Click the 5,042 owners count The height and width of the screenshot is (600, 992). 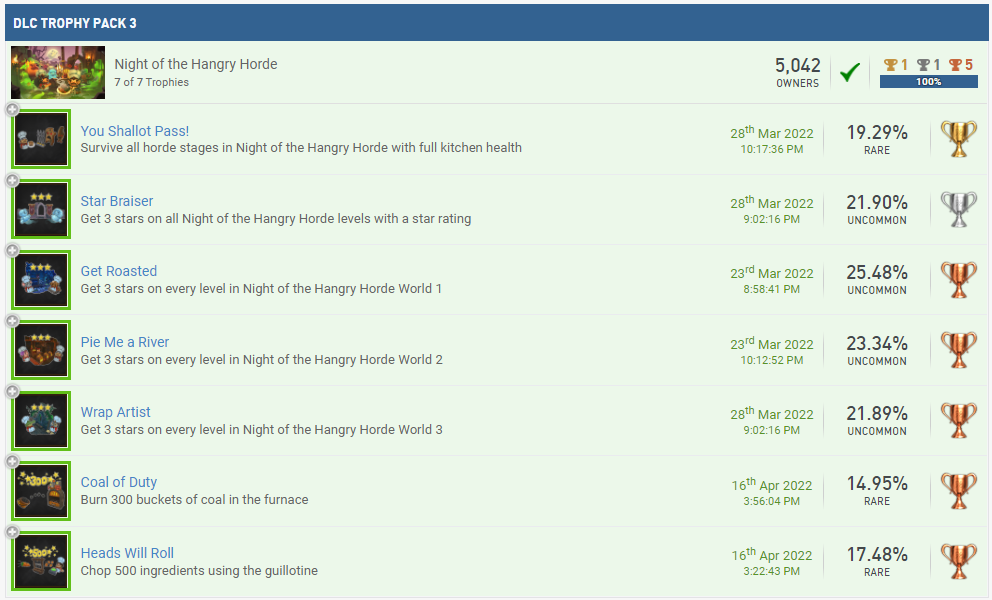tap(797, 65)
